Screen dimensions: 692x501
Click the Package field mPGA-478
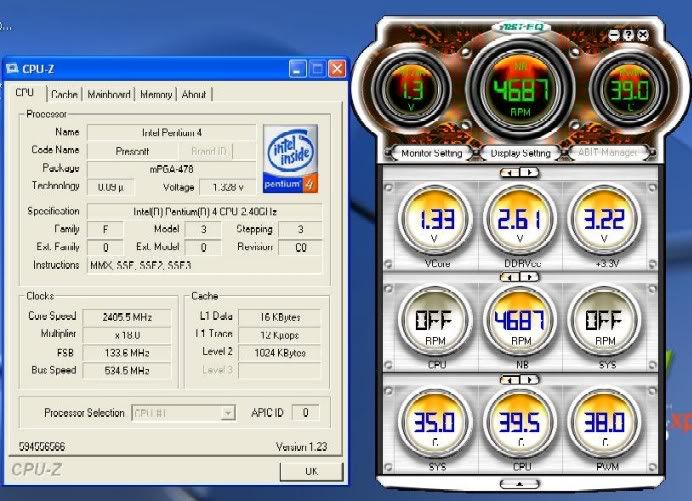172,169
